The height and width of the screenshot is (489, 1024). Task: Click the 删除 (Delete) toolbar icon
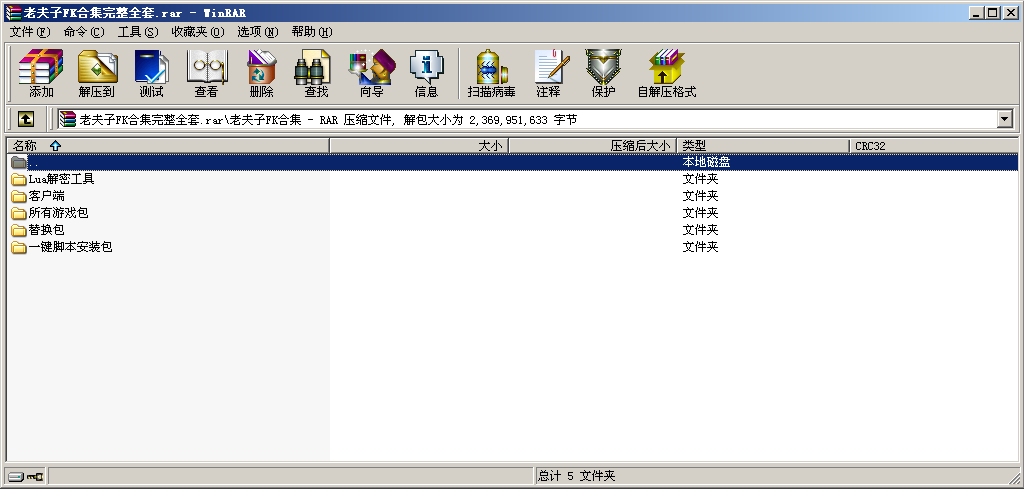(261, 73)
